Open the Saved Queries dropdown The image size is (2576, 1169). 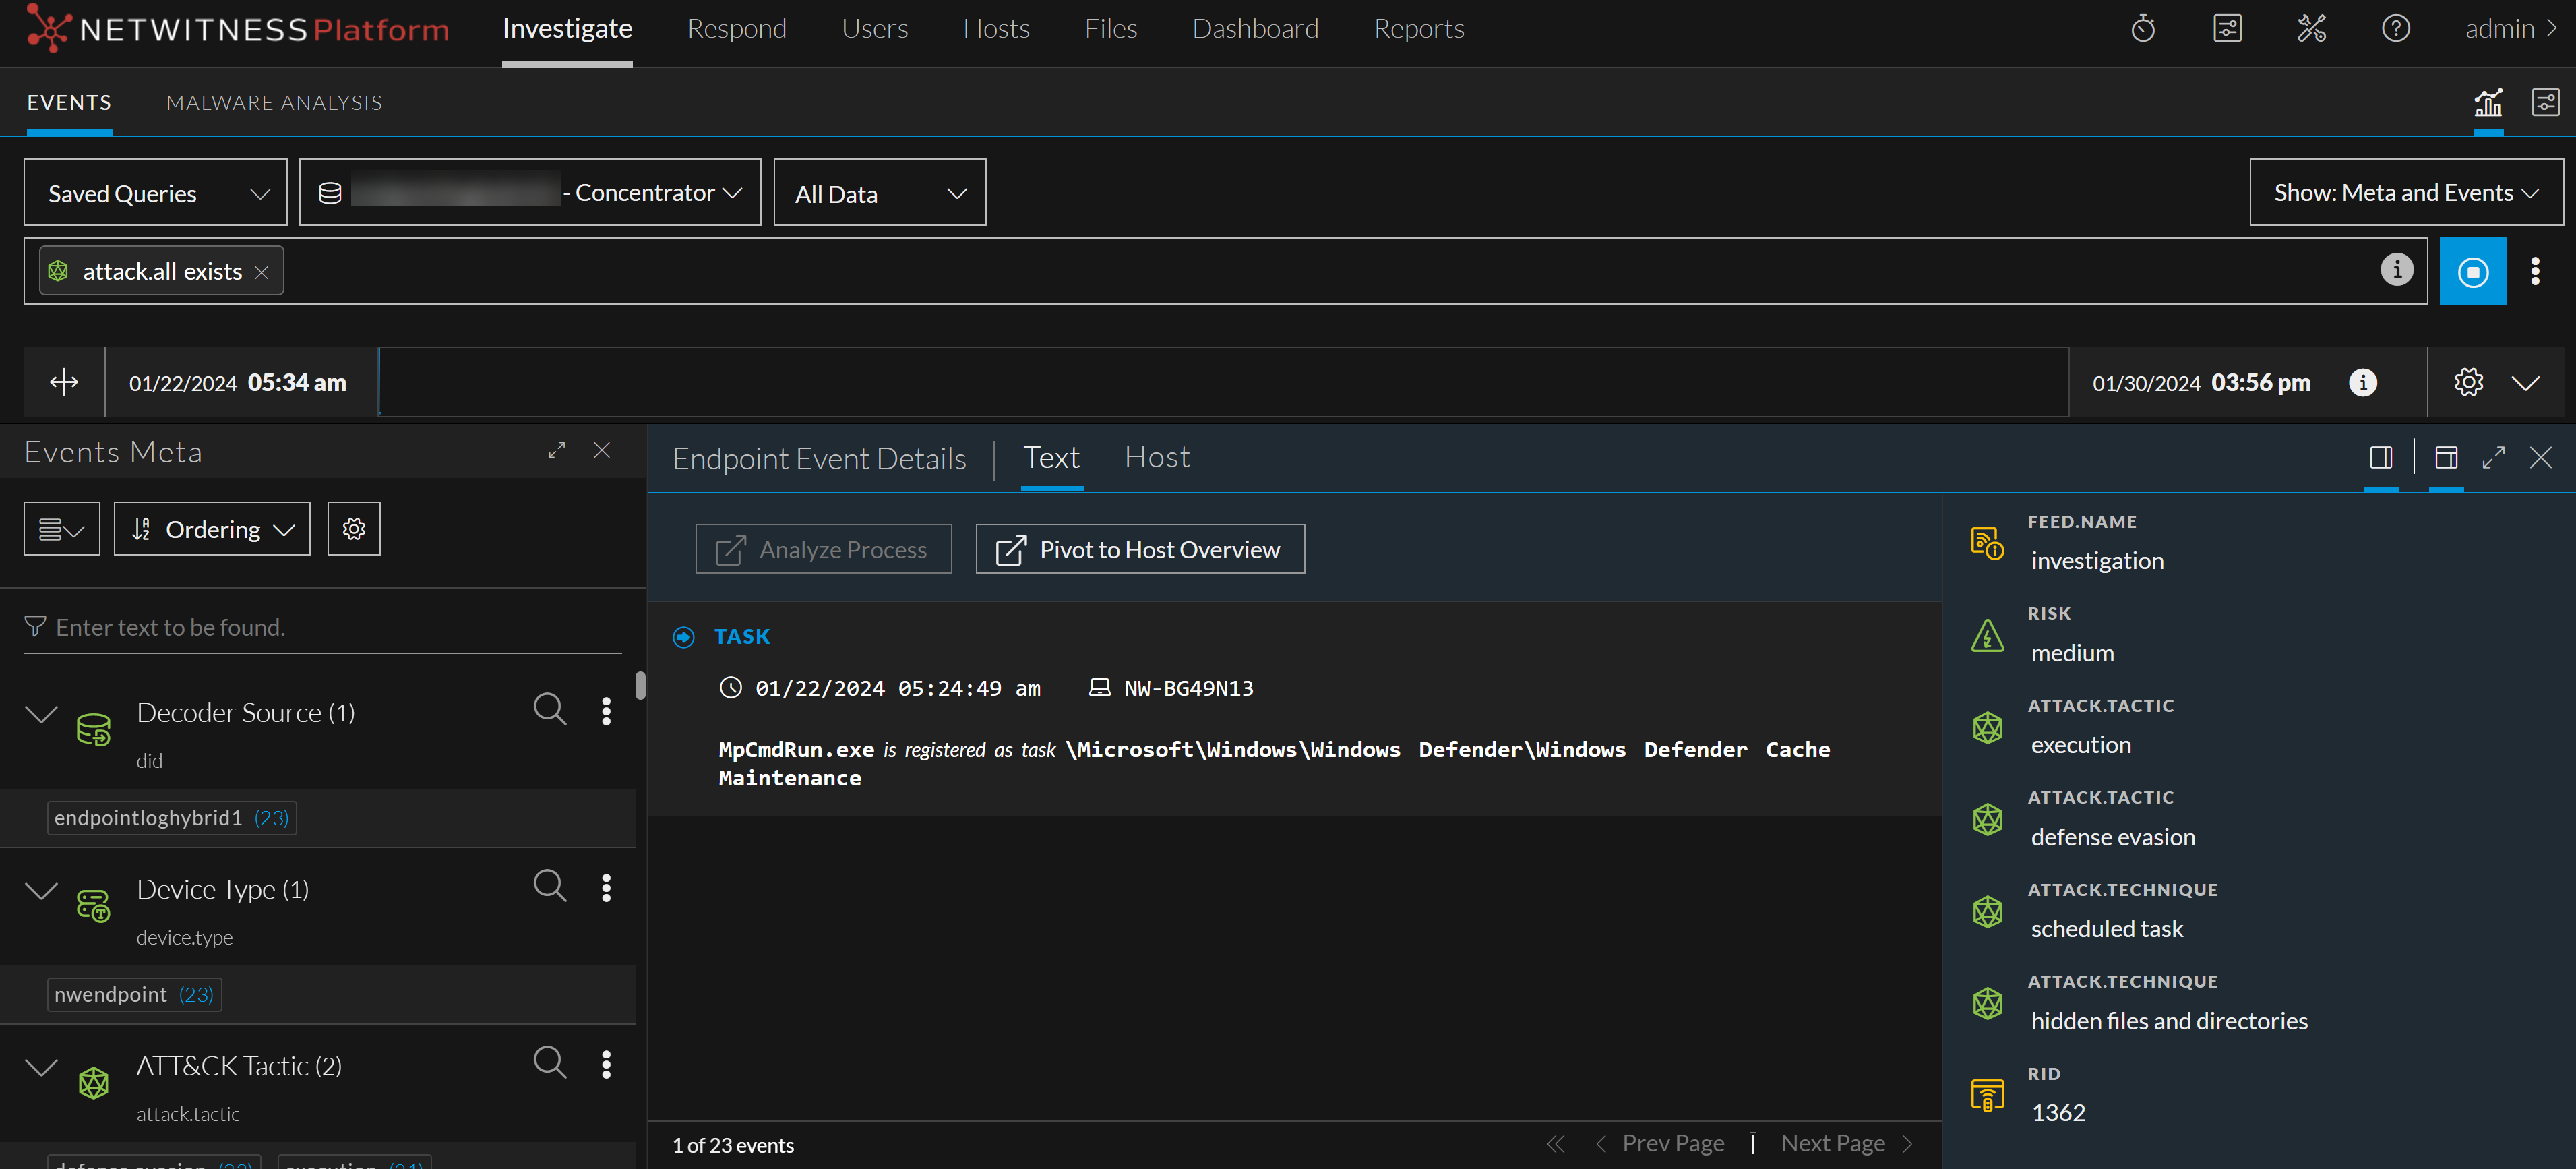(x=156, y=193)
